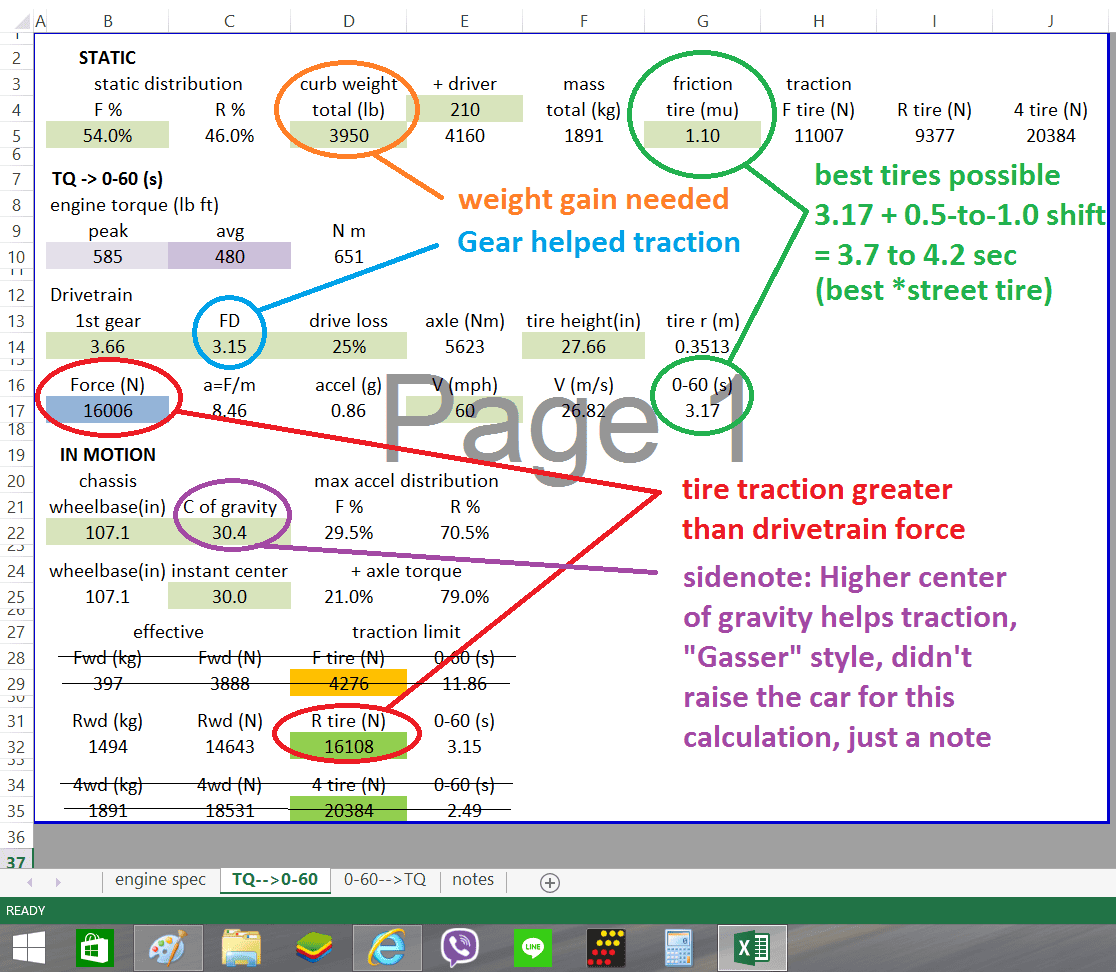
Task: Click 4 tire (N) cell 20384 in row 35
Action: [x=349, y=810]
